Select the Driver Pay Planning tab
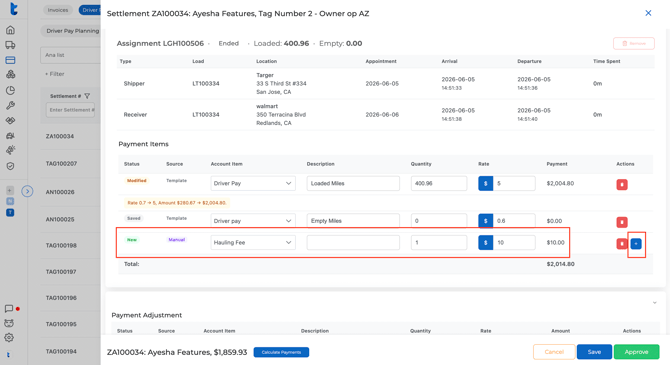670x365 pixels. click(x=71, y=31)
